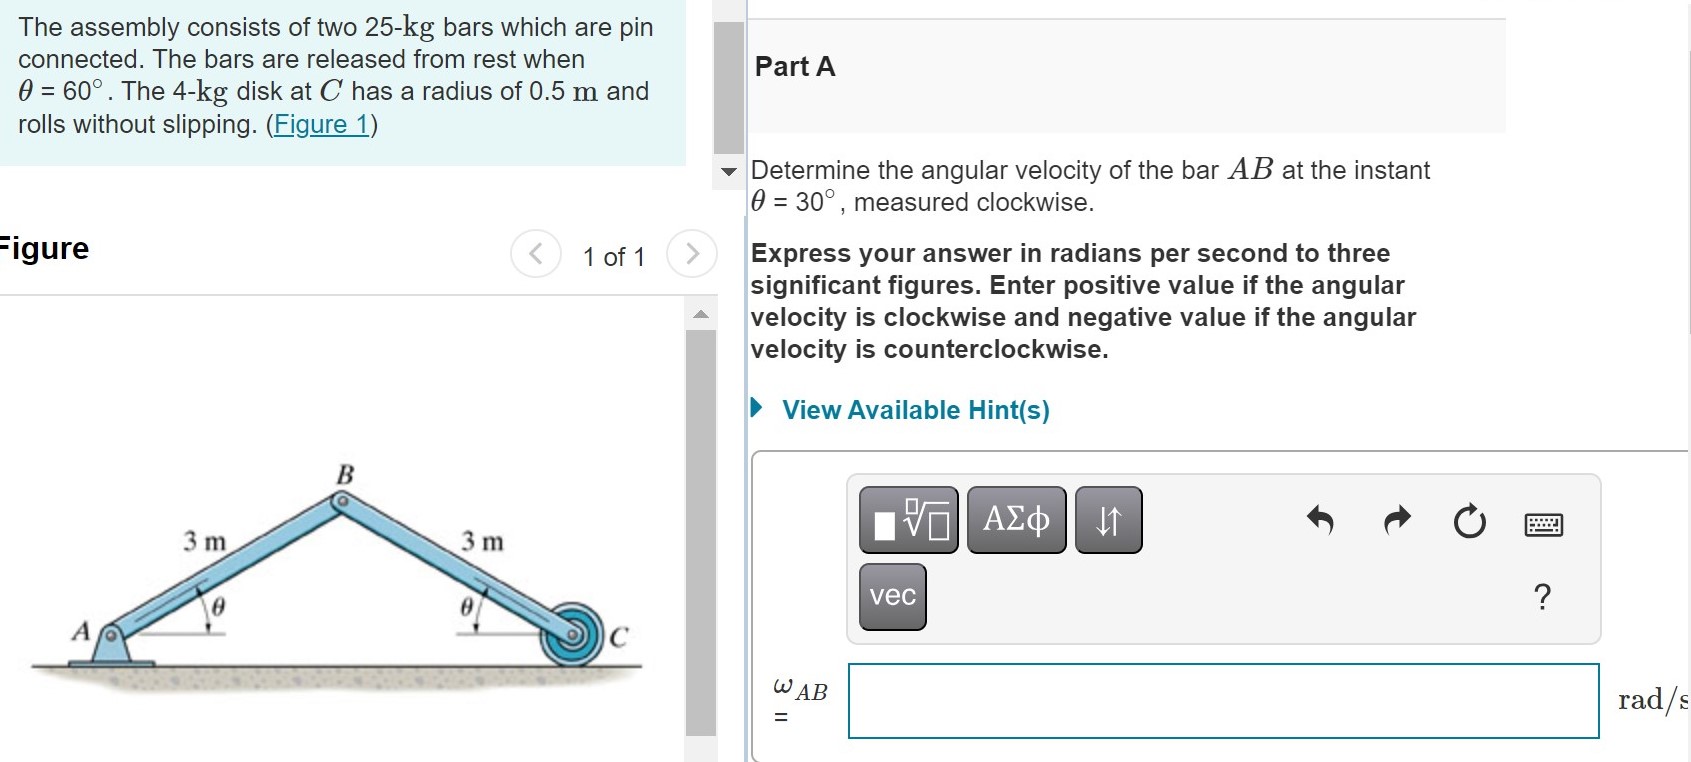Insert vector notation with the vec button
The image size is (1691, 762).
[891, 597]
